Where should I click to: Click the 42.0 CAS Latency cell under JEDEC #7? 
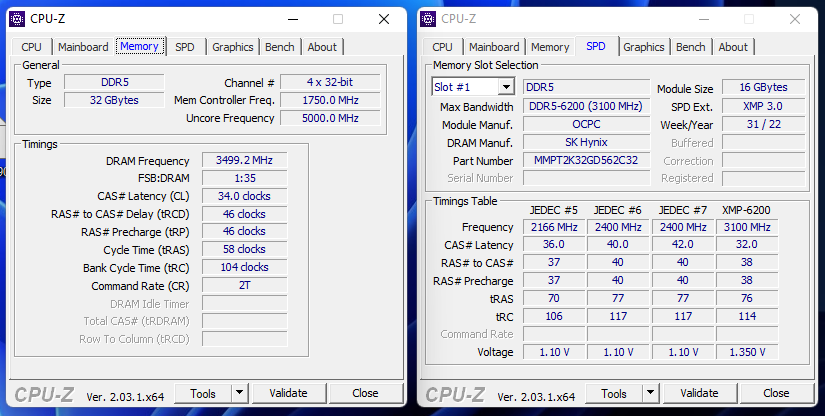pos(683,245)
